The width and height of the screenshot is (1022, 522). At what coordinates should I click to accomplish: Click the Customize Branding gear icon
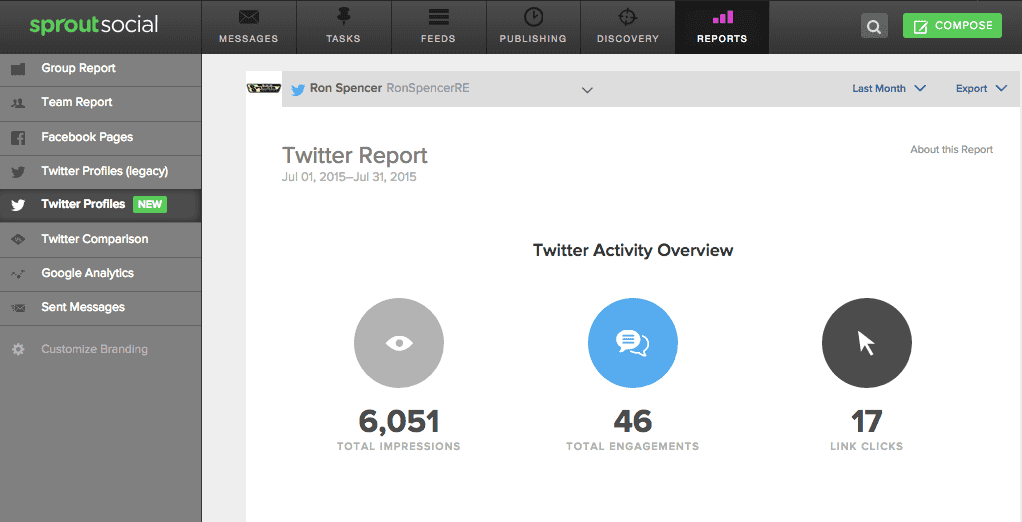click(18, 349)
